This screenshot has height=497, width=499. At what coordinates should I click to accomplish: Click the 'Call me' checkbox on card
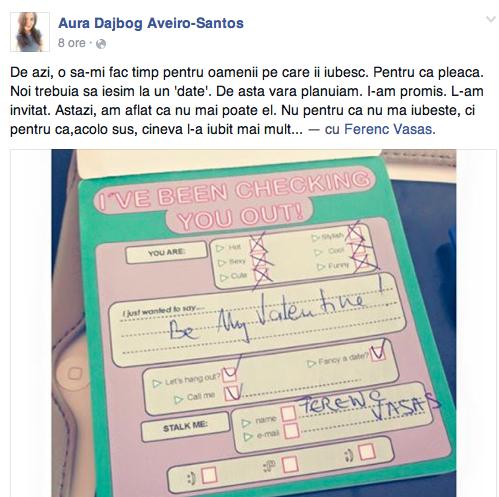pos(232,393)
